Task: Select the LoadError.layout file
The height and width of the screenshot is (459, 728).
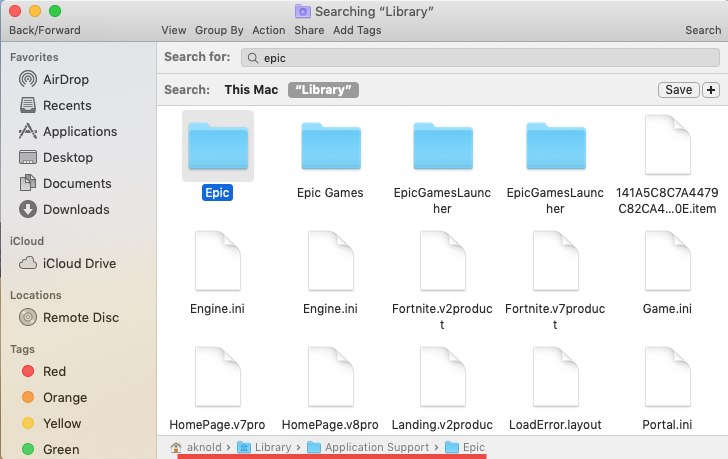Action: coord(556,377)
